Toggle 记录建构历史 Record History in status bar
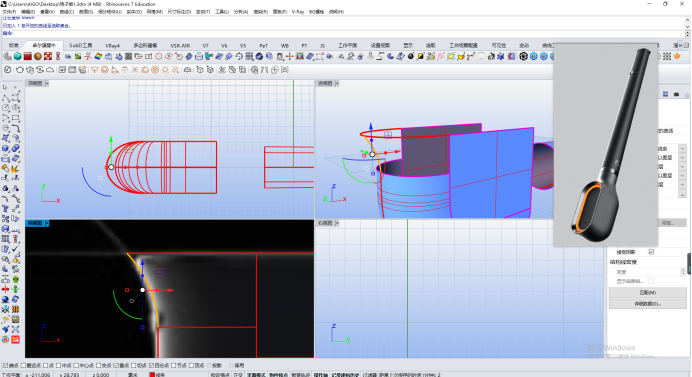Image resolution: width=692 pixels, height=377 pixels. pos(345,375)
